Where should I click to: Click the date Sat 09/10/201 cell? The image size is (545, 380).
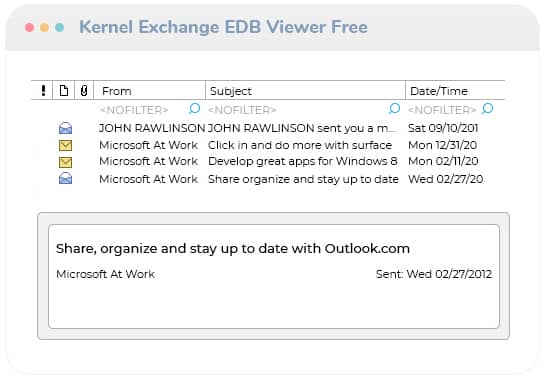[x=443, y=128]
